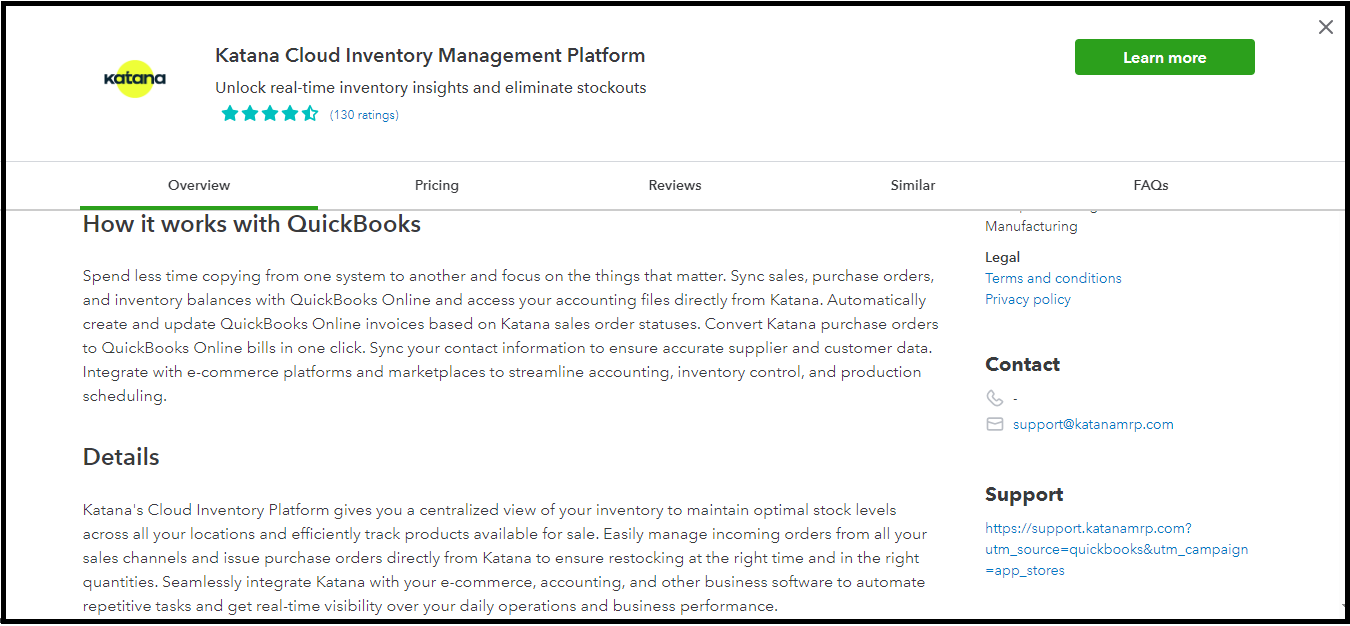Click the phone icon under Contact

[x=994, y=398]
